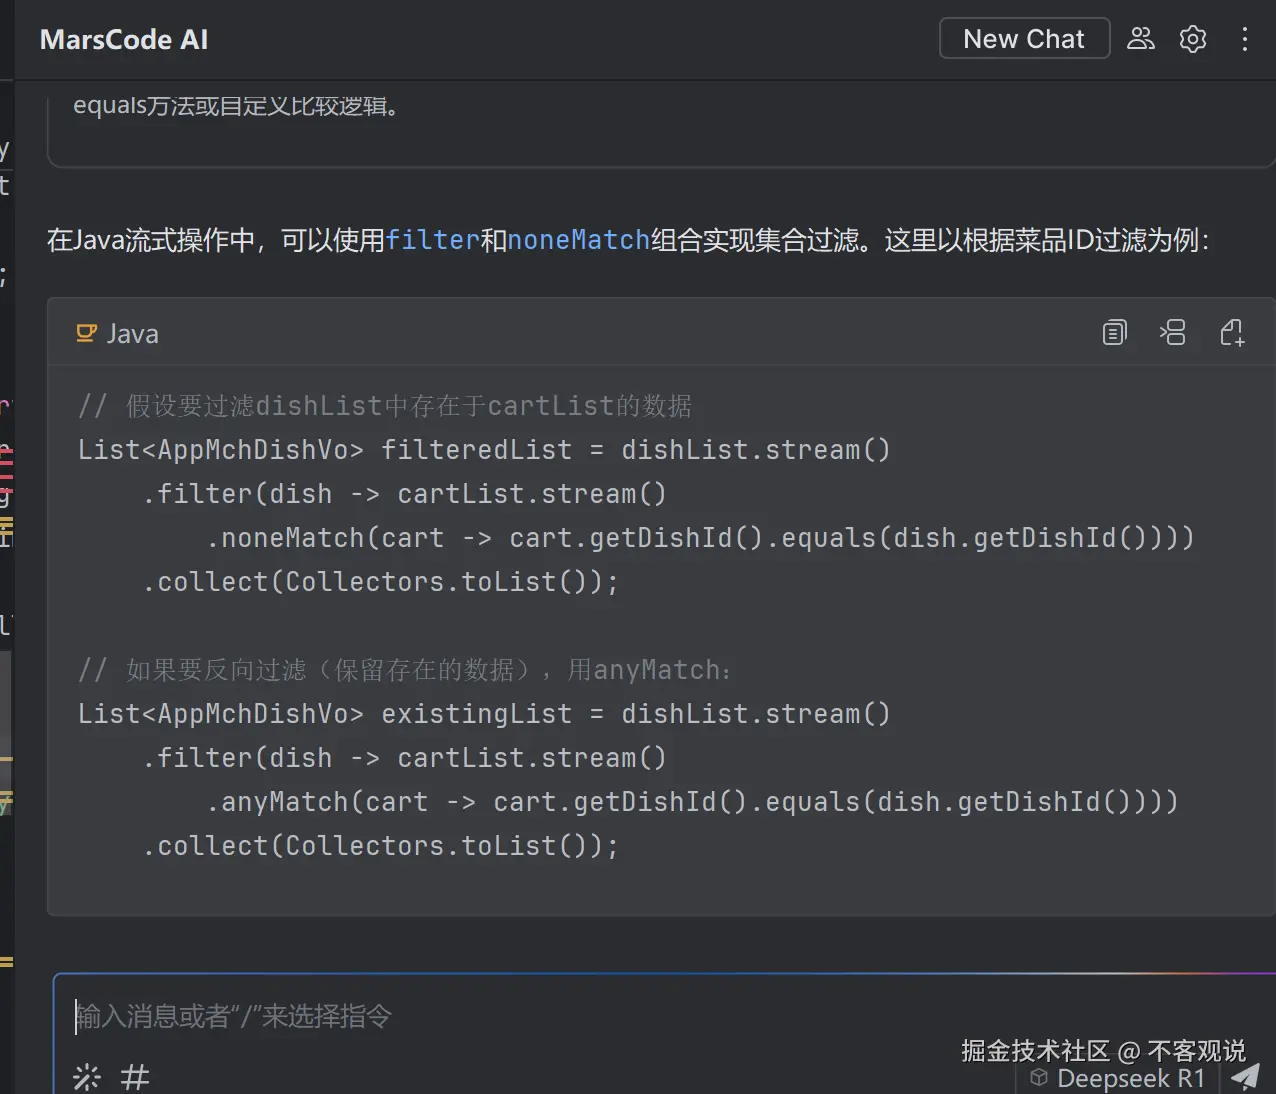Click the noneMatch inline code link
This screenshot has width=1276, height=1094.
pos(577,240)
